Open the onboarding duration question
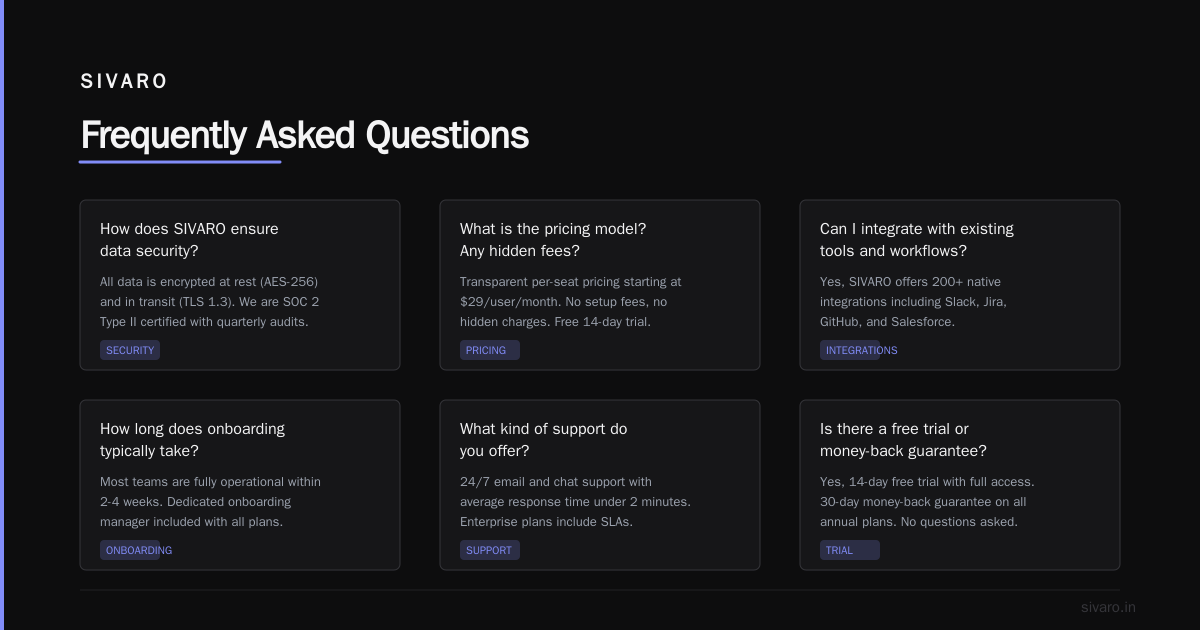This screenshot has width=1200, height=630. pyautogui.click(x=192, y=440)
